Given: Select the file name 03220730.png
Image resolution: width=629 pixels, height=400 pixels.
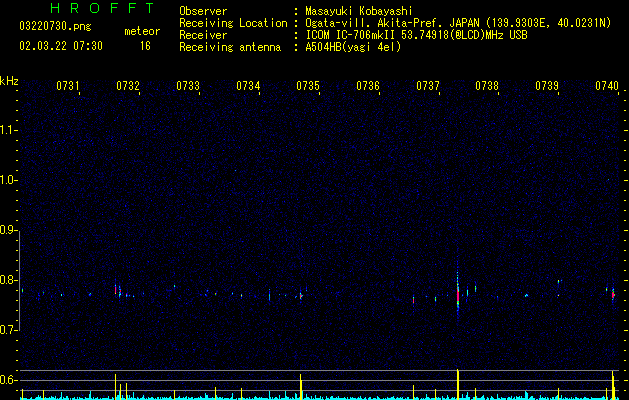Looking at the screenshot, I should (x=55, y=26).
